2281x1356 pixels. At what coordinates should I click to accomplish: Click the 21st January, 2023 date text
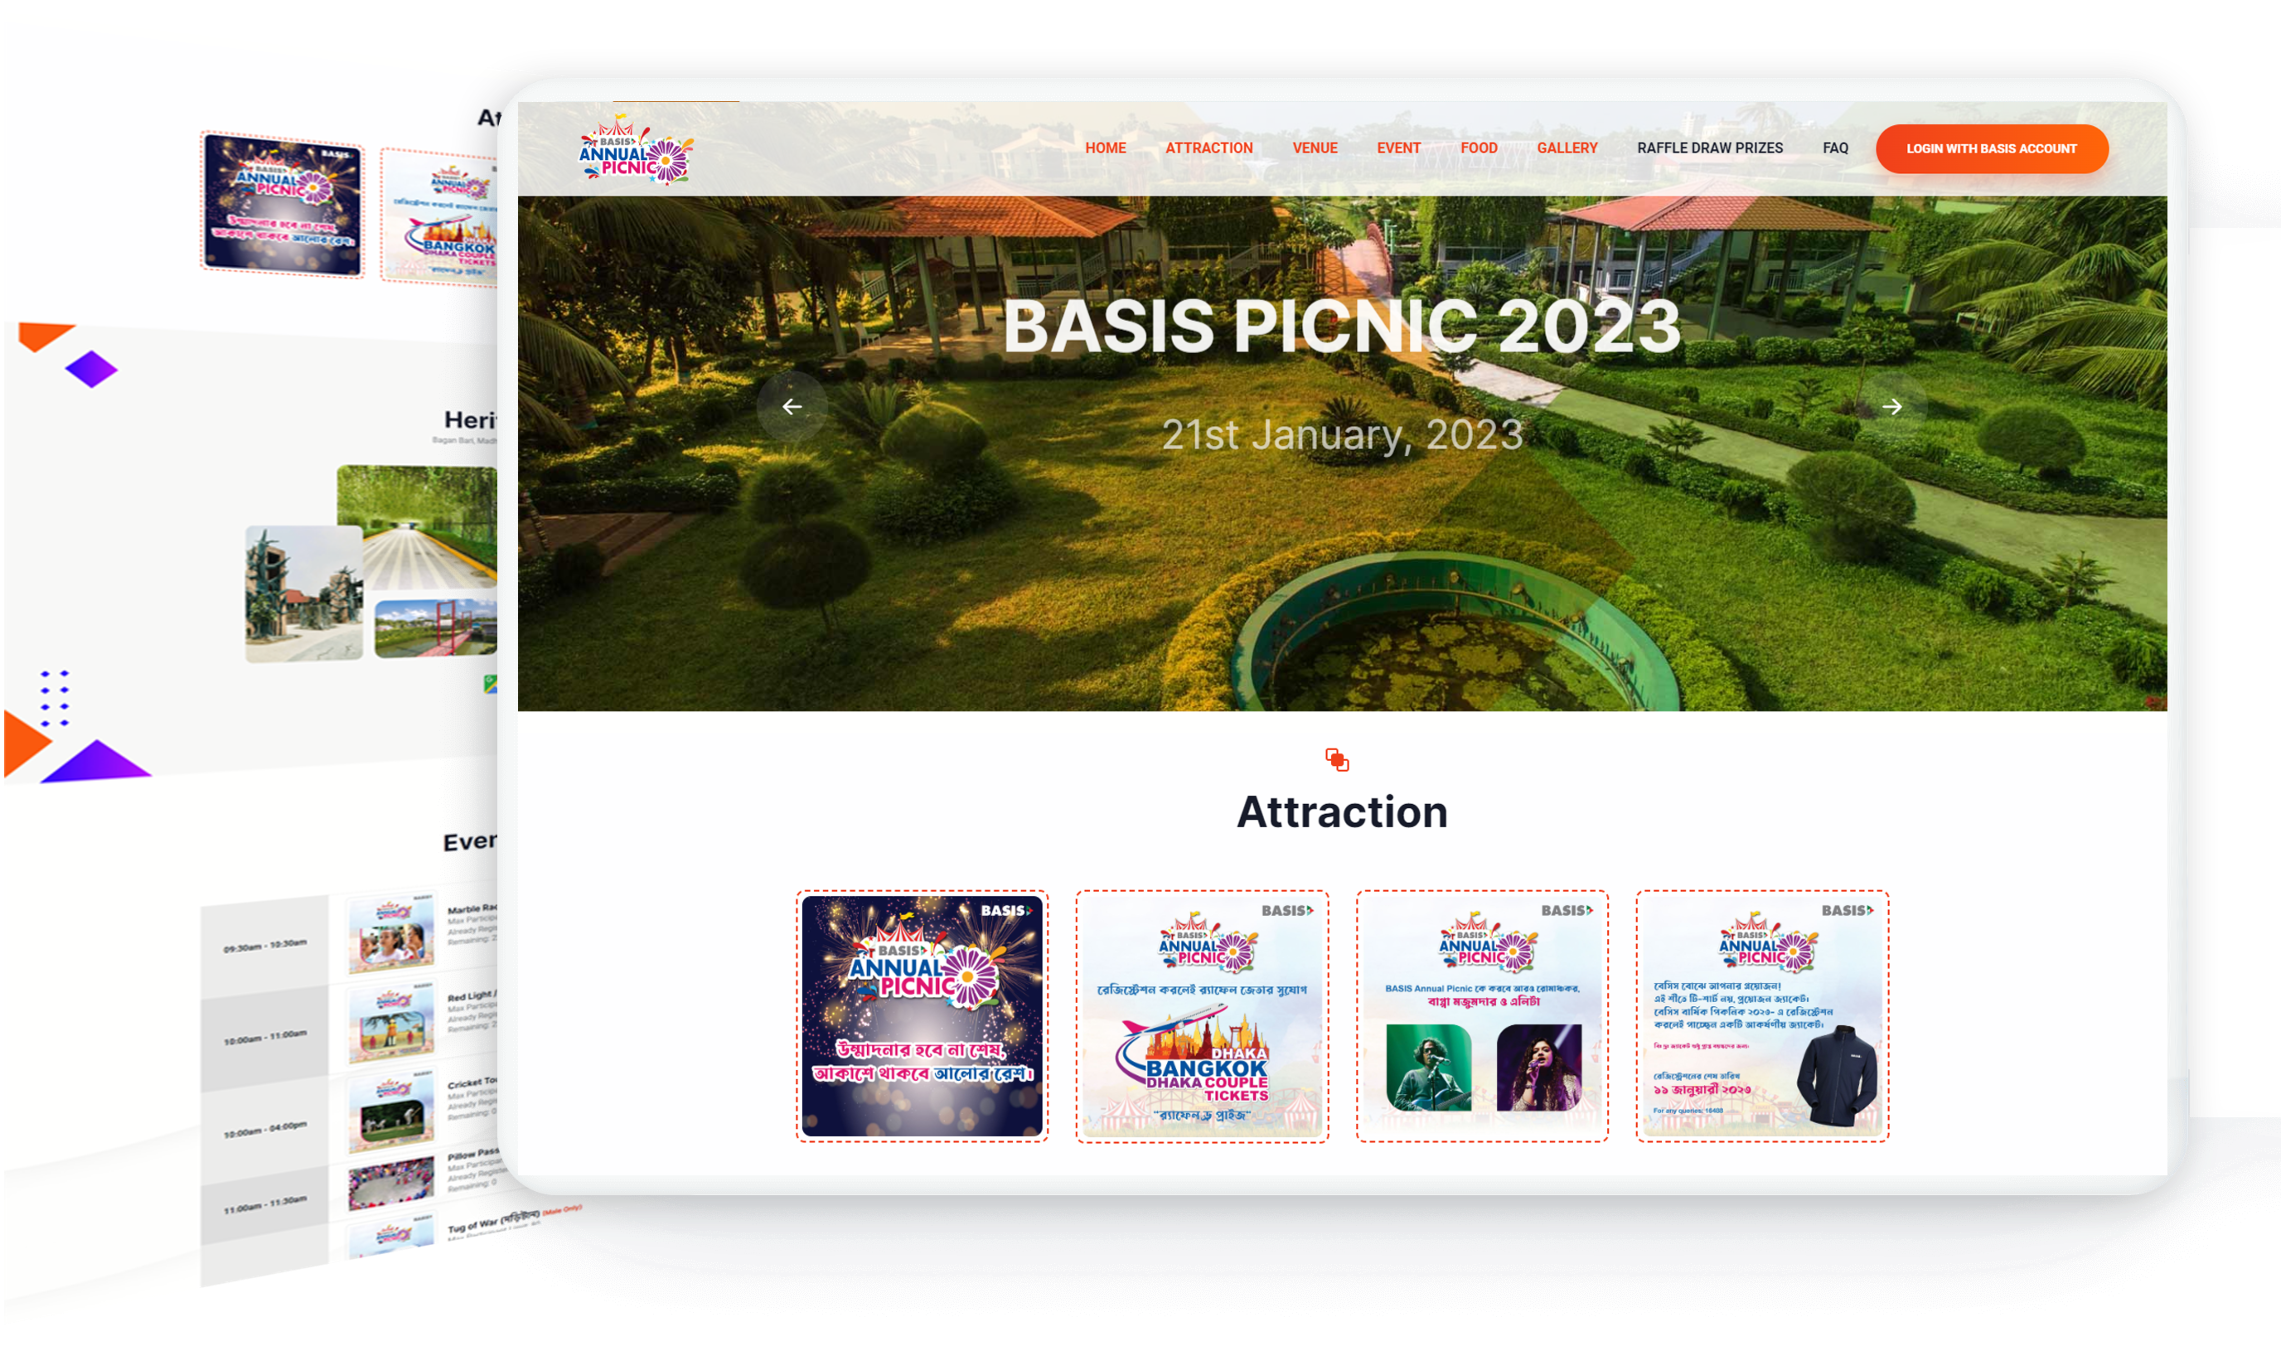(1341, 434)
